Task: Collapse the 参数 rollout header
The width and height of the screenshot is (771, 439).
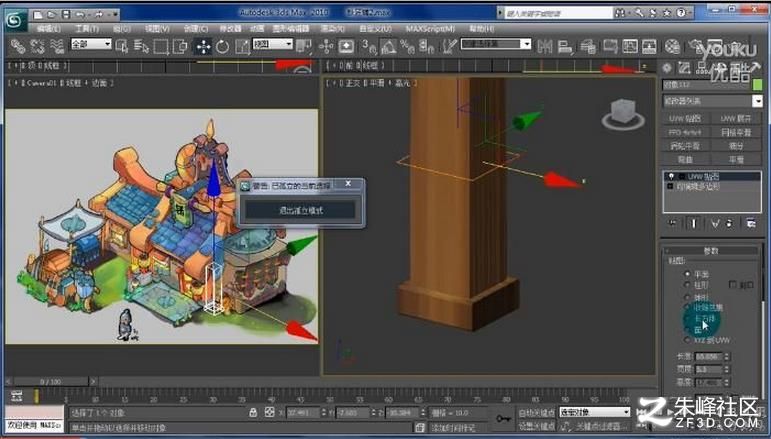Action: pyautogui.click(x=711, y=251)
